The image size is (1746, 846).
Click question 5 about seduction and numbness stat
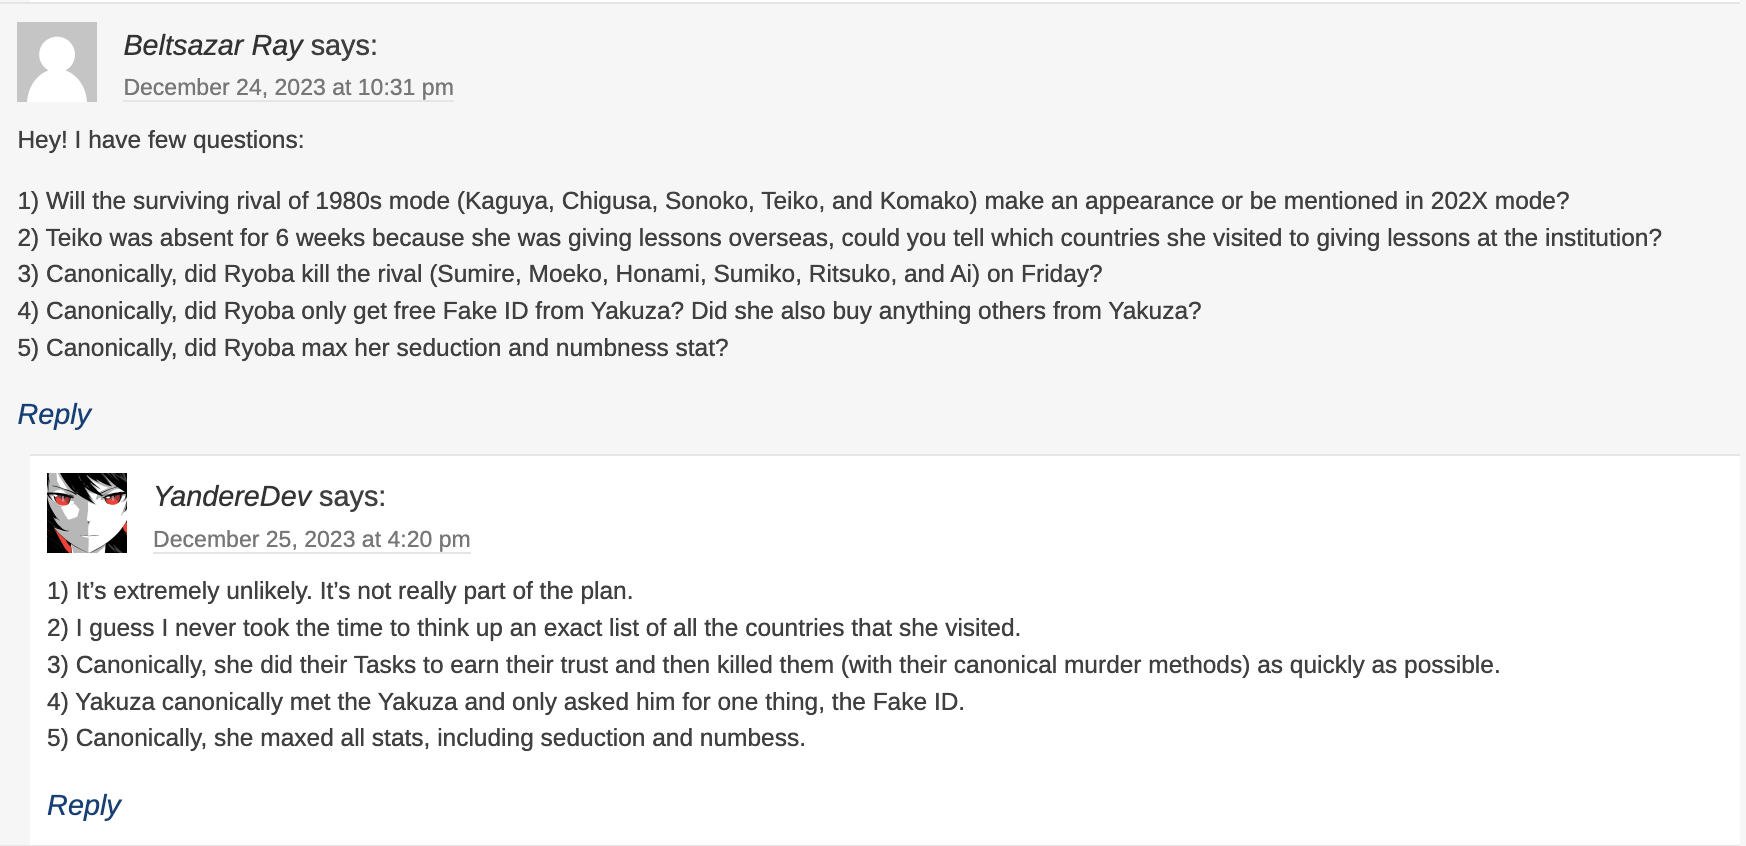pos(373,348)
